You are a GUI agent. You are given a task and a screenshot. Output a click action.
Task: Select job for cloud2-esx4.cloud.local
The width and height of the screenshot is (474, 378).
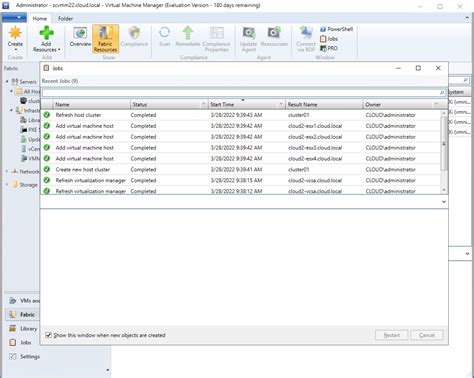241,159
